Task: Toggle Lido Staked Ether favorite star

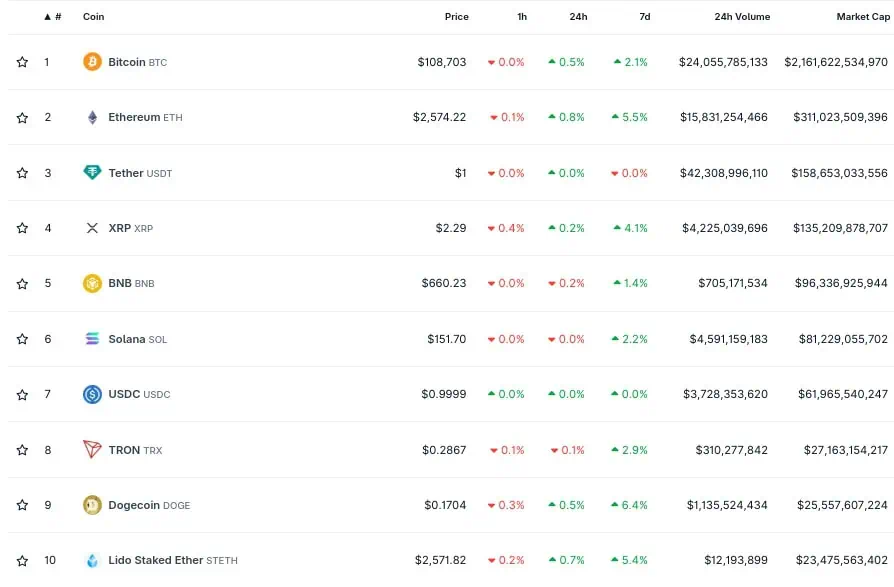Action: (22, 560)
